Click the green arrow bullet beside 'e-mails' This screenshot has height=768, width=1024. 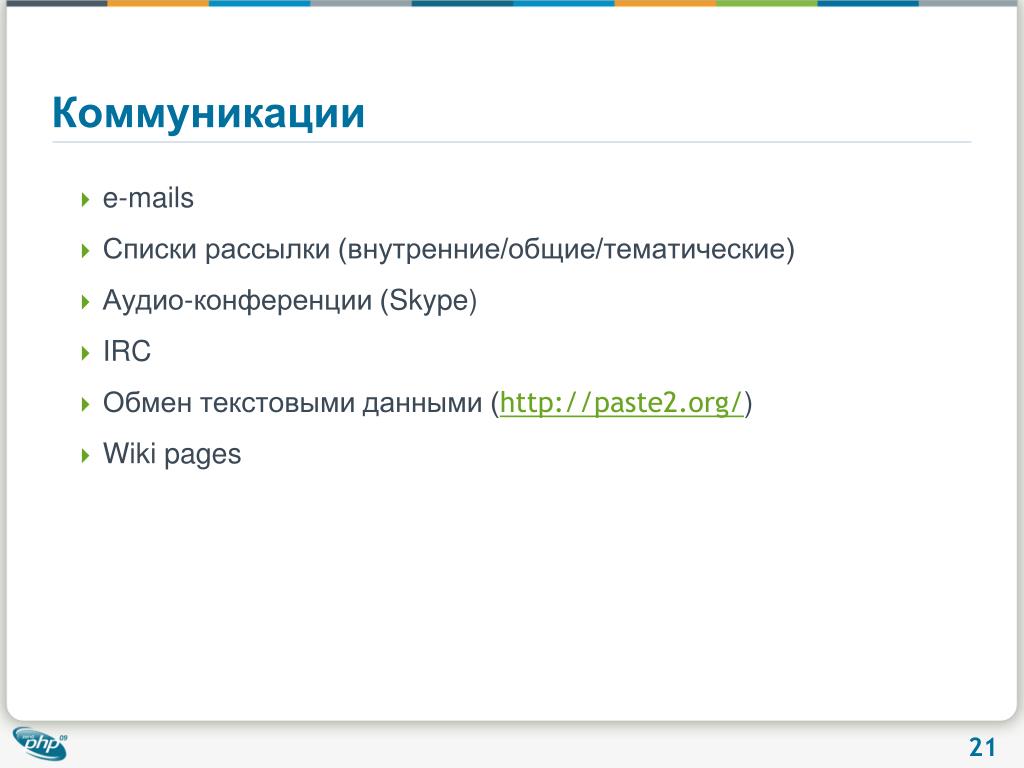coord(85,199)
